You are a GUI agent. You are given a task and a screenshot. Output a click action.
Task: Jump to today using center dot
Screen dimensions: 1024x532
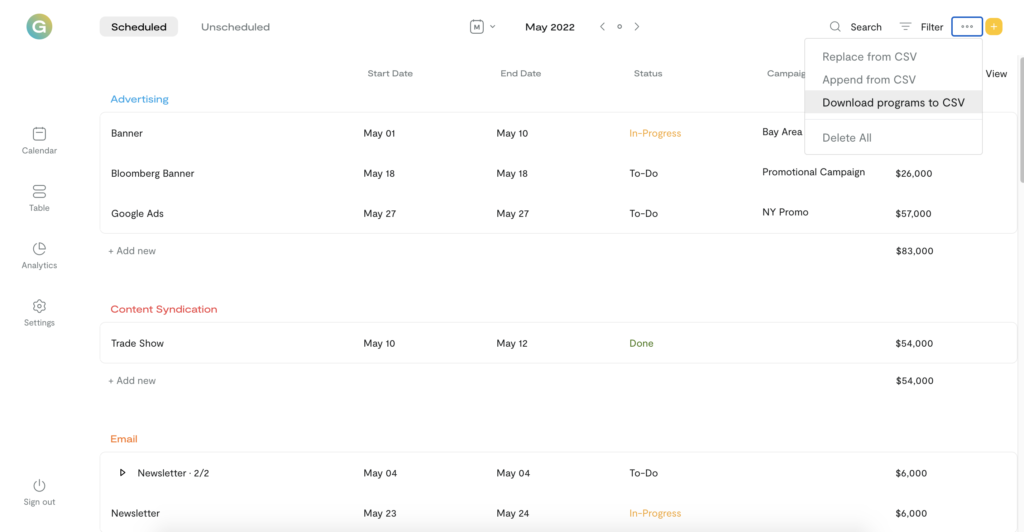(x=620, y=27)
